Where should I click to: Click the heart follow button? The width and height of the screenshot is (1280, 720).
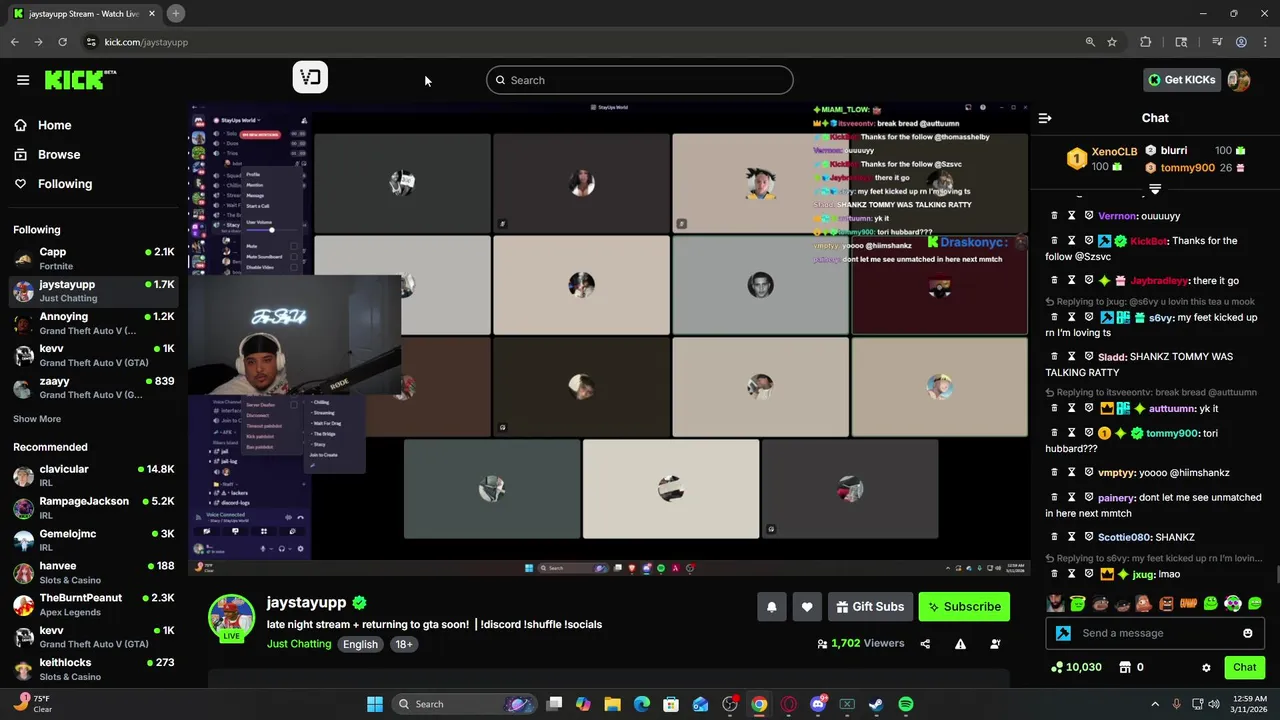point(807,607)
